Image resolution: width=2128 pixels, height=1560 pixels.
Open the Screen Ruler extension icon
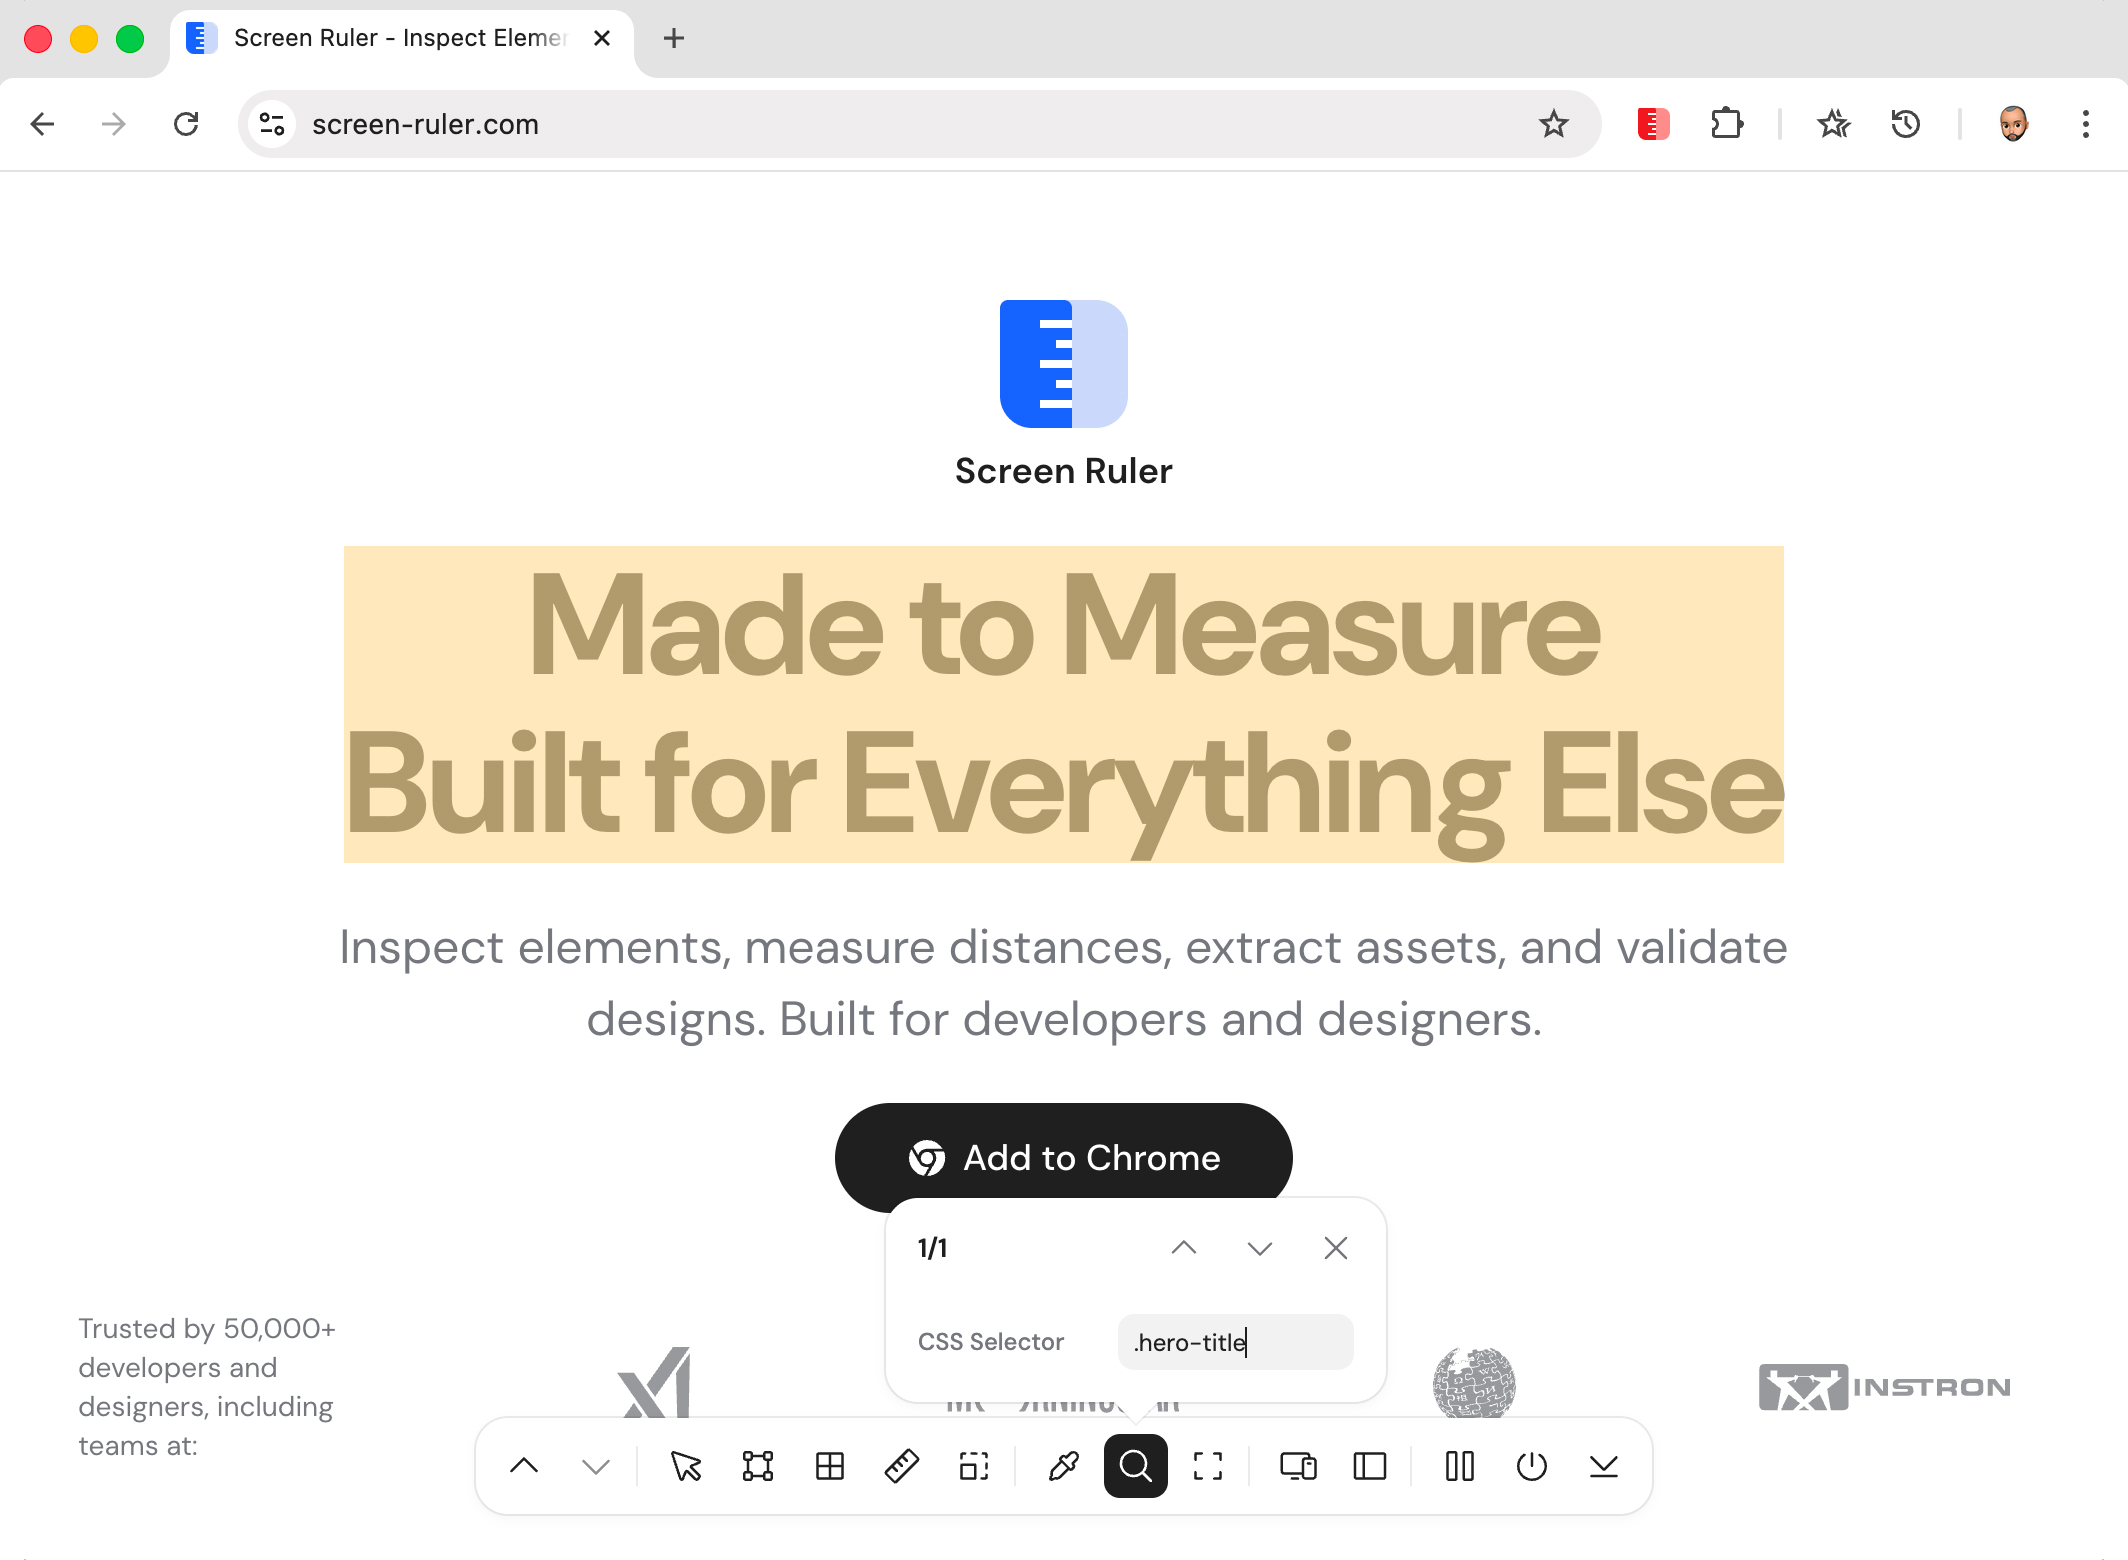point(1654,124)
